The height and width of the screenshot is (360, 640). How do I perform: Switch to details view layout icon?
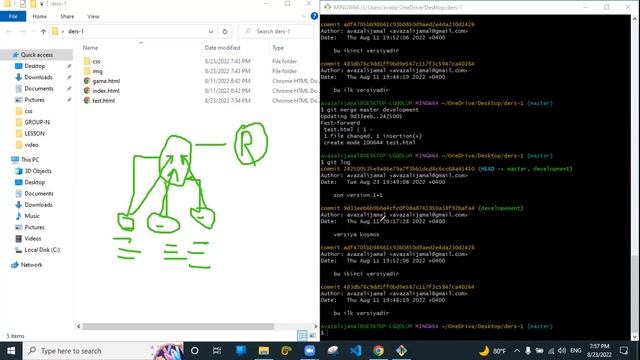click(x=302, y=336)
